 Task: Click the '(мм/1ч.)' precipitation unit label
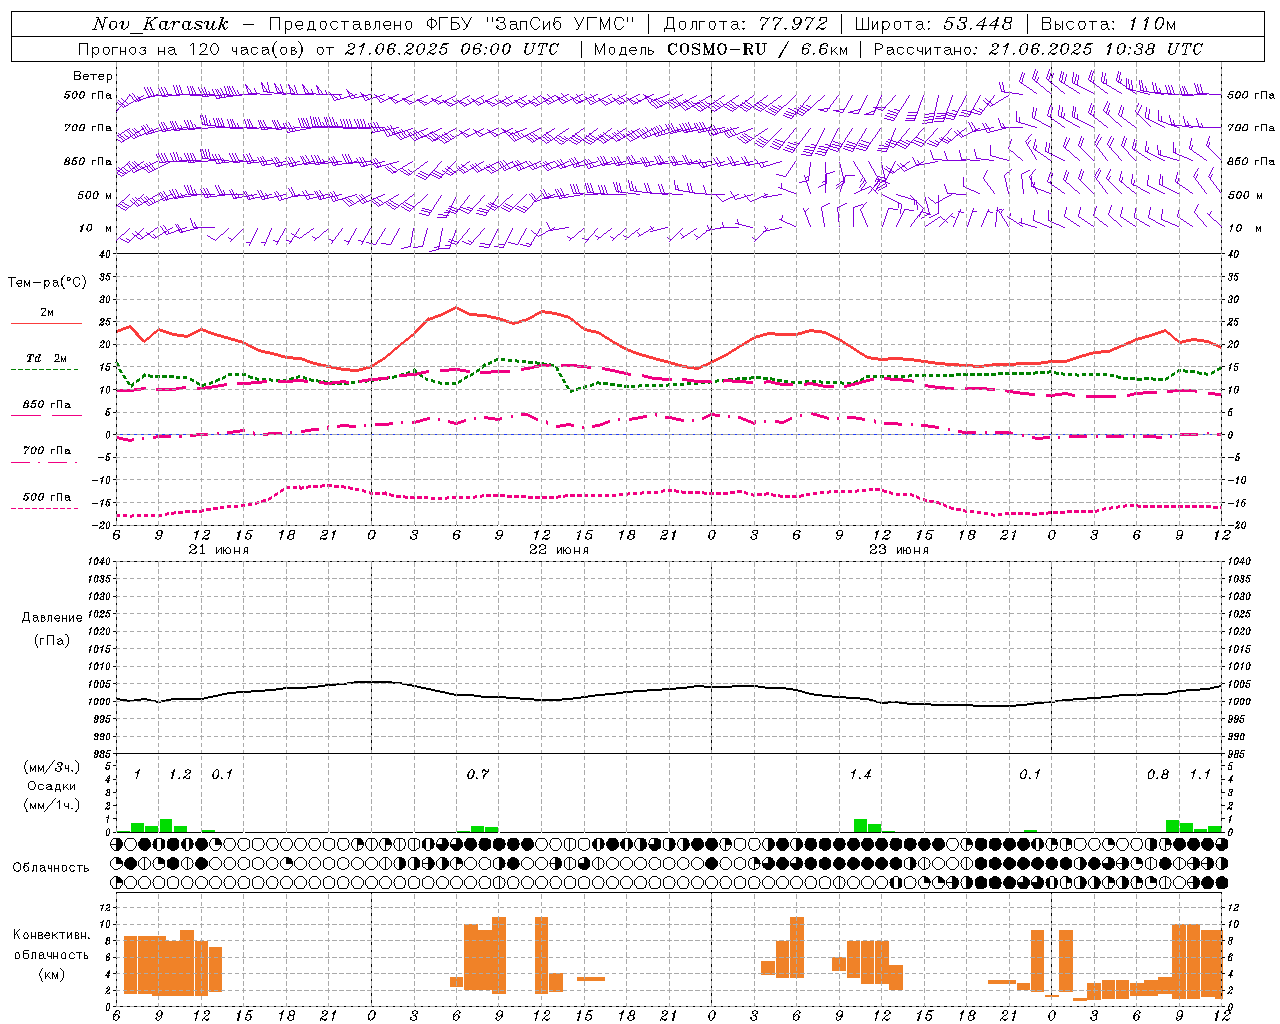pyautogui.click(x=52, y=805)
